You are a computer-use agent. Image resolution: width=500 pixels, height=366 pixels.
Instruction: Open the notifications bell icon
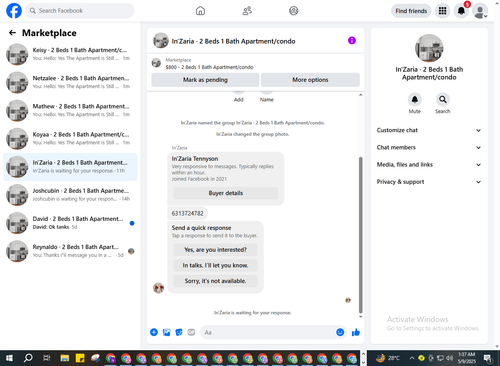tap(461, 11)
